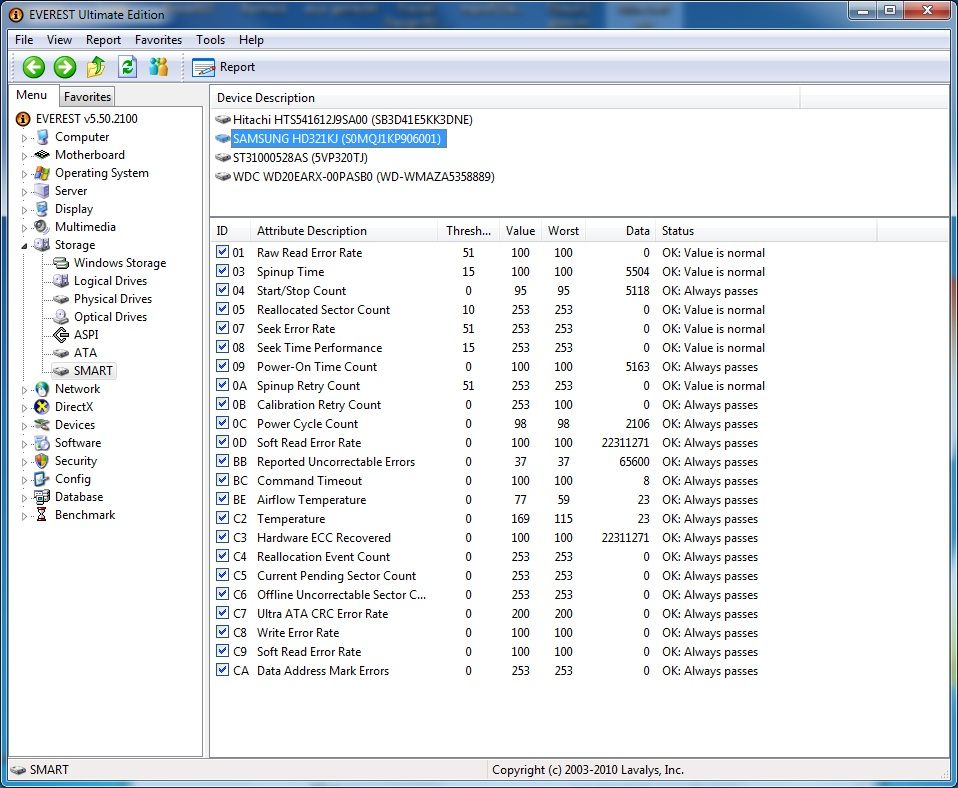
Task: Expand the Operating System node
Action: point(24,174)
